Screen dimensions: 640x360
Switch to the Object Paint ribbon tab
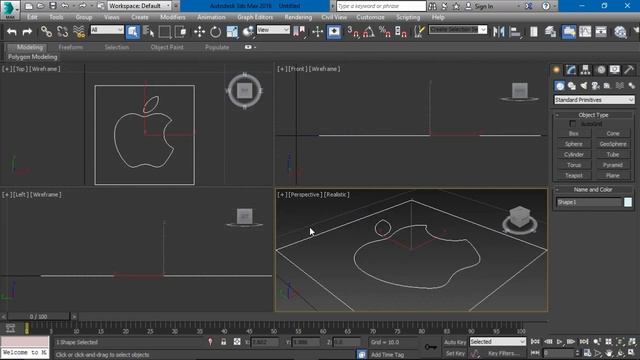[x=167, y=47]
